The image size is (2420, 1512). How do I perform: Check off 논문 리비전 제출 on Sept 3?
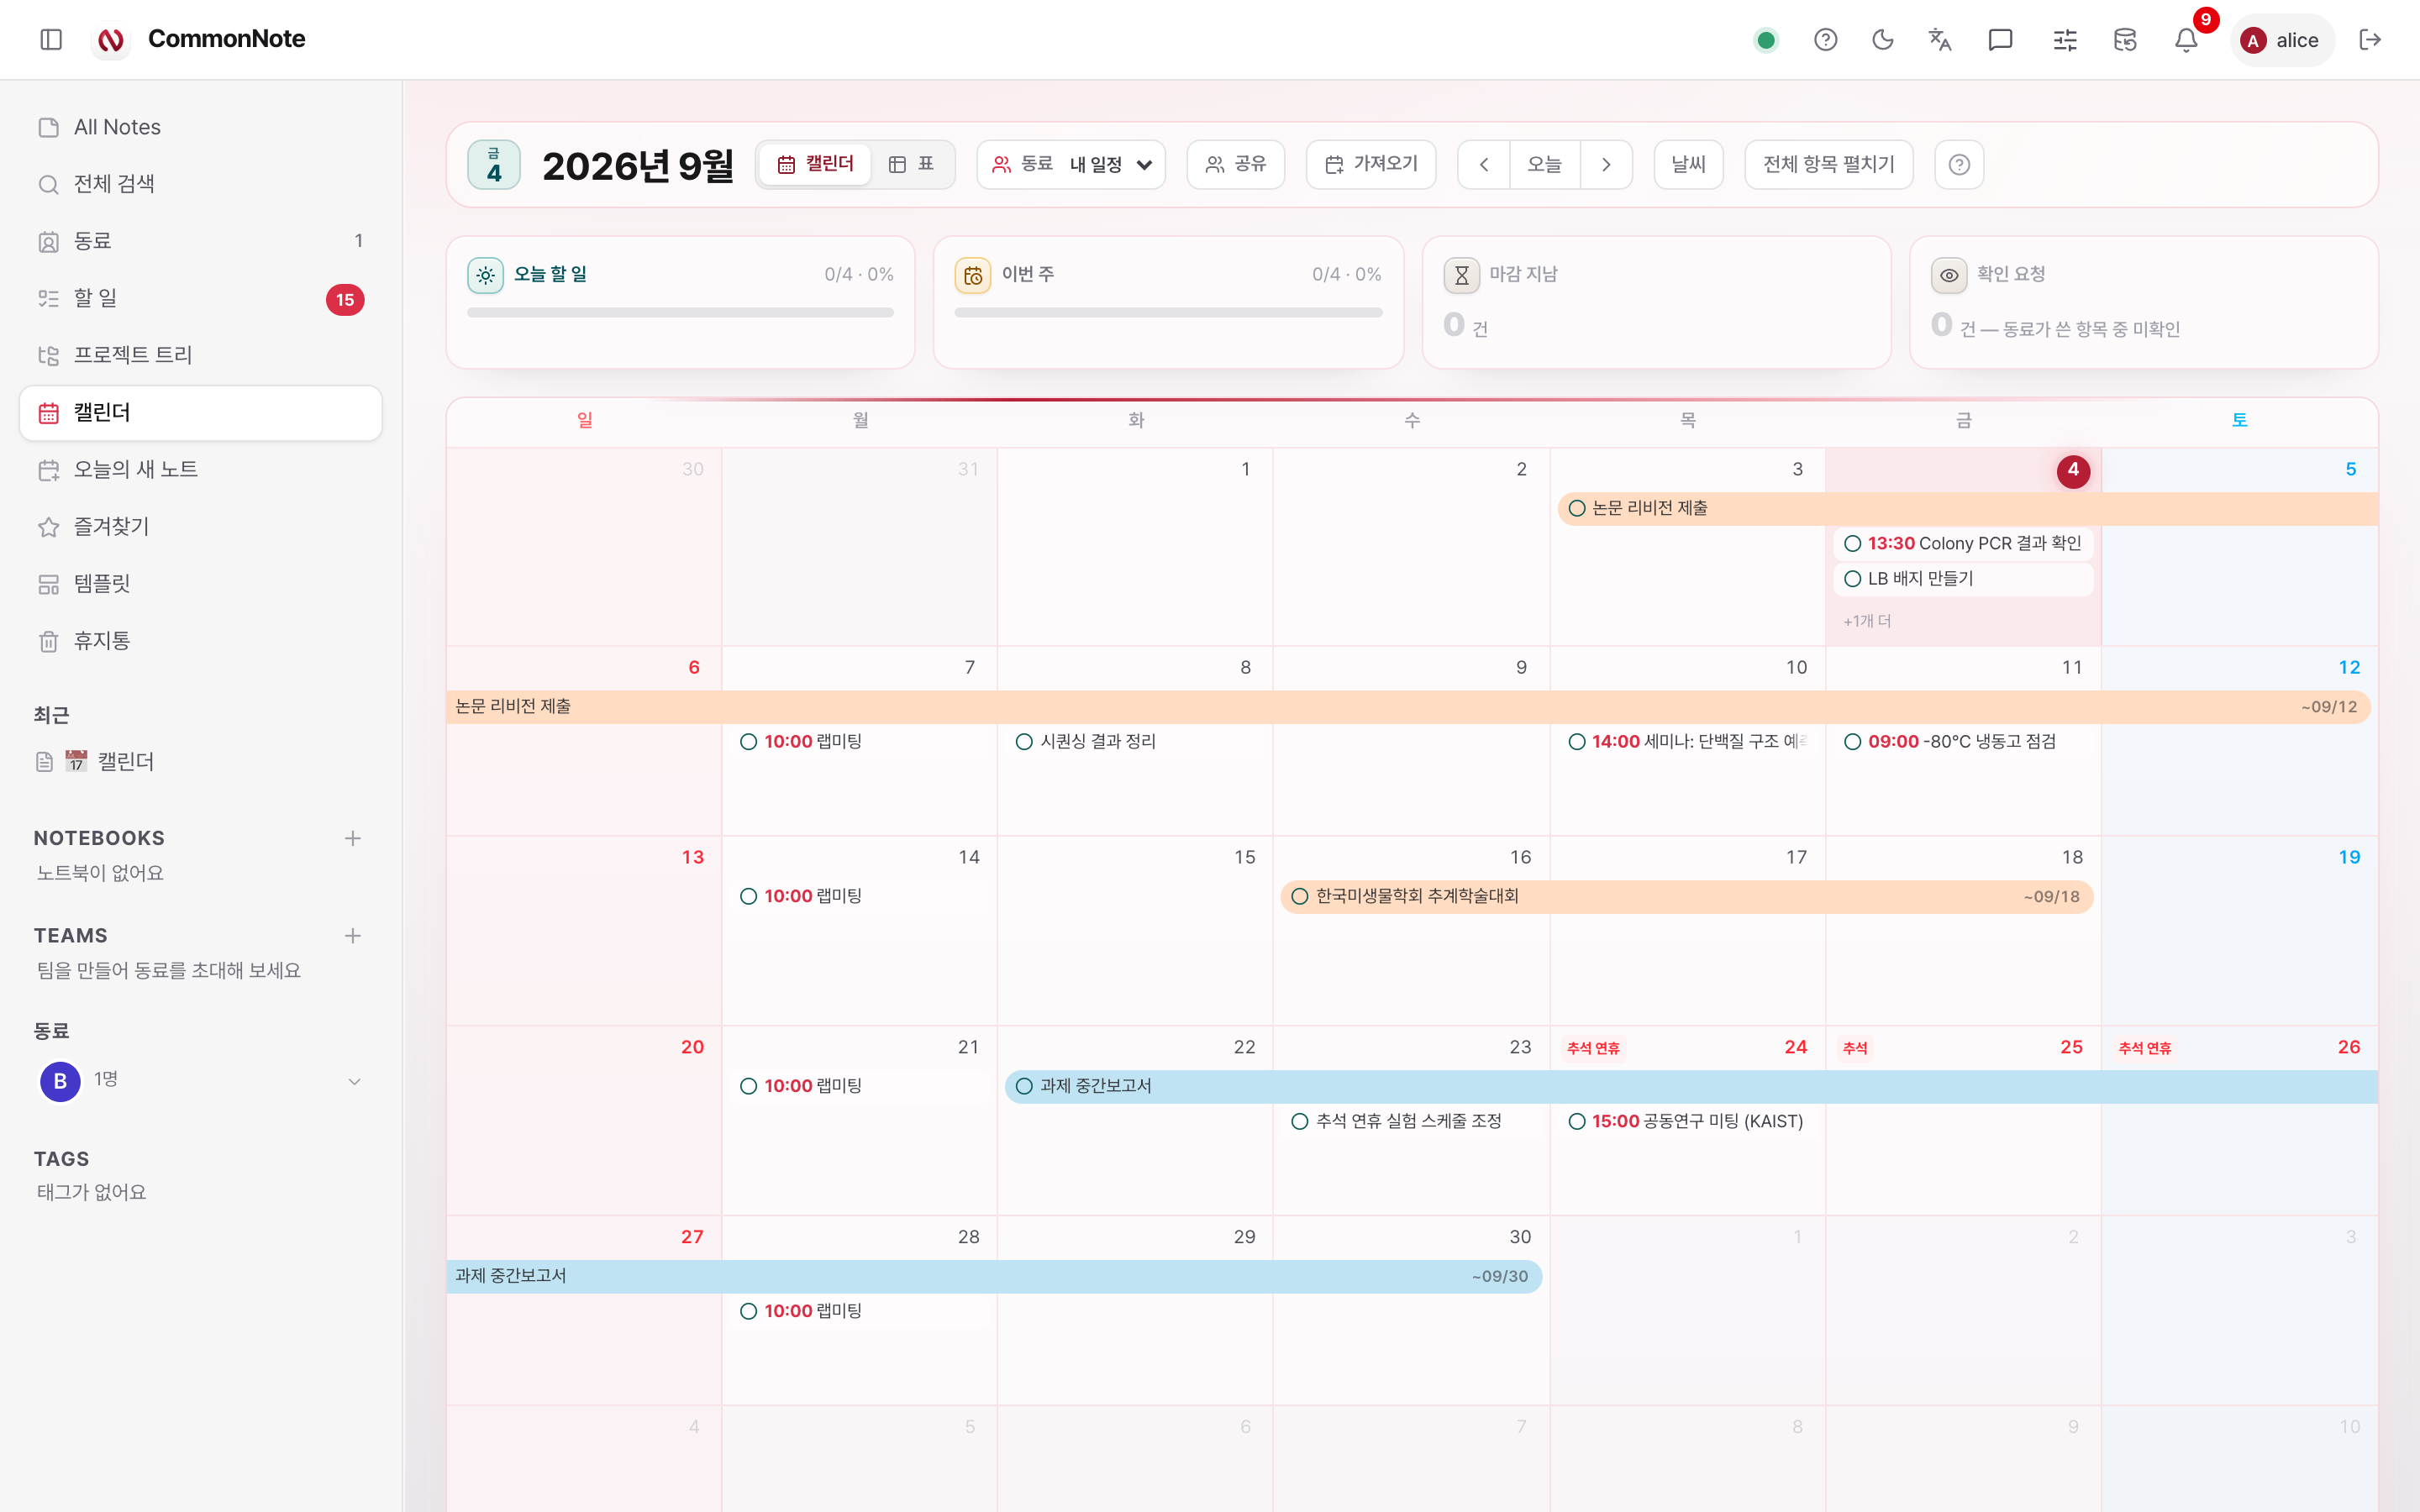(1577, 508)
